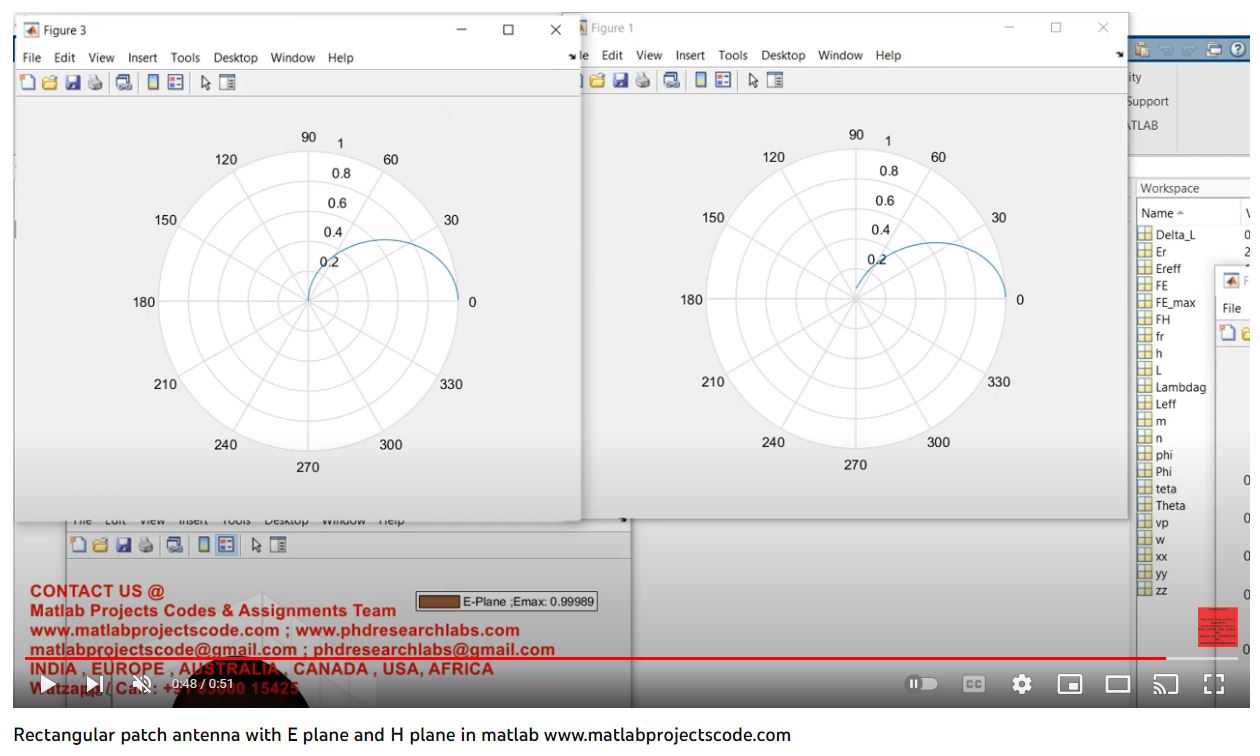The width and height of the screenshot is (1260, 756).
Task: Enter fullscreen video mode
Action: [x=1213, y=684]
